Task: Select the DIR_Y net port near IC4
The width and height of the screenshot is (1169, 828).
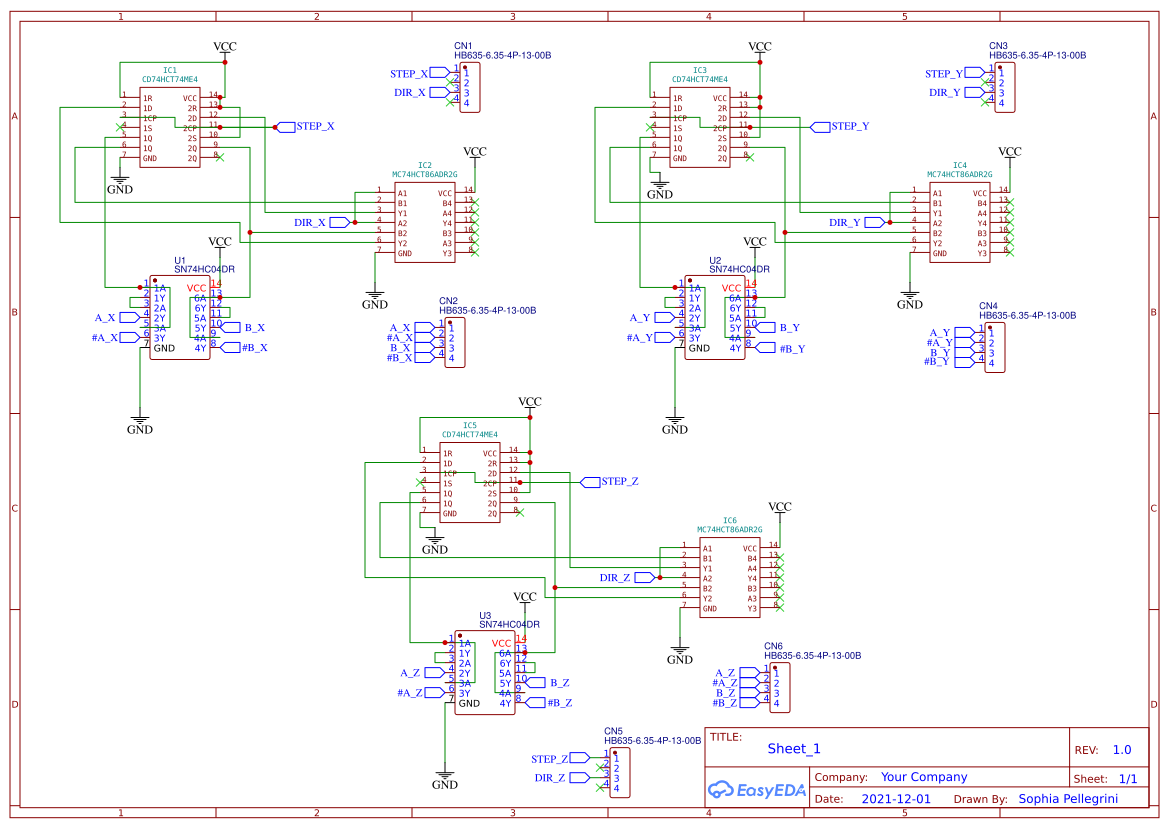Action: click(857, 222)
